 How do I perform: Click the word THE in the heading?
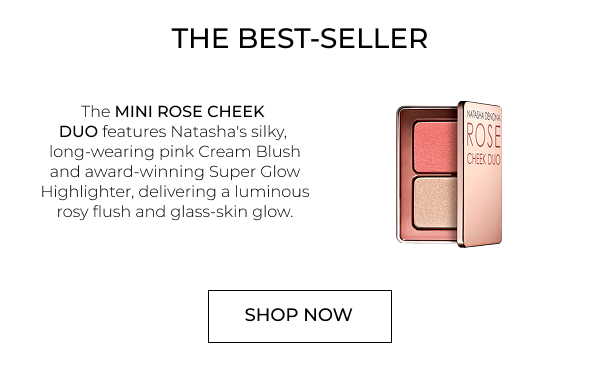pyautogui.click(x=200, y=38)
